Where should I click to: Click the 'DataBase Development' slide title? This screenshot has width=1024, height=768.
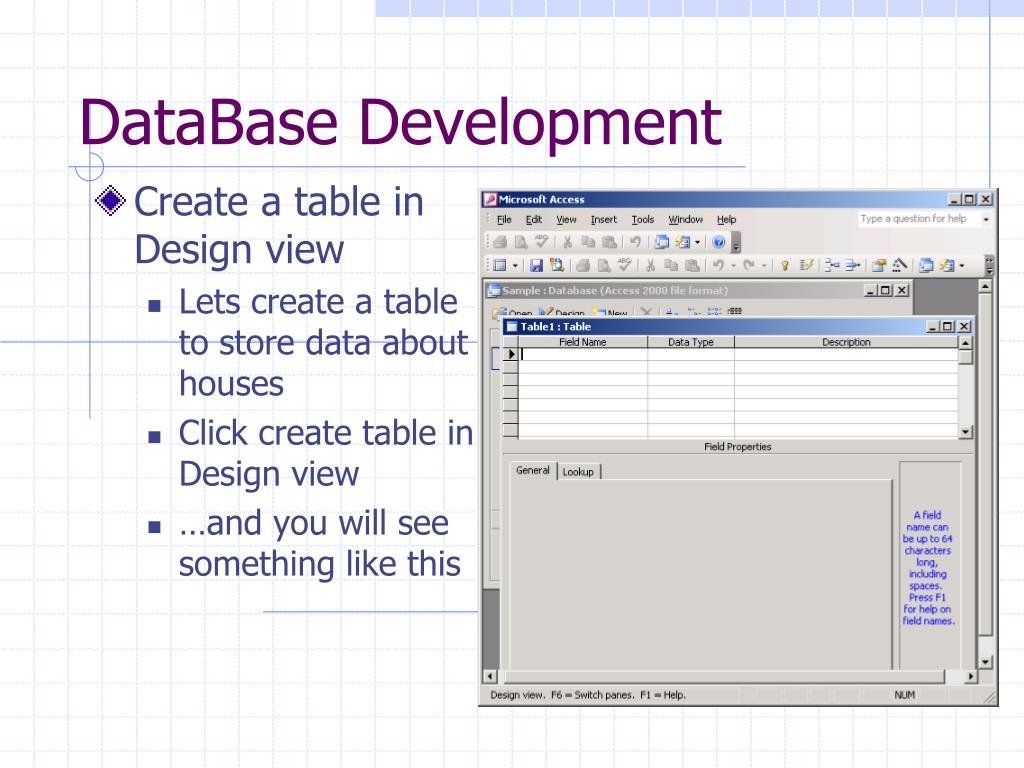[400, 122]
